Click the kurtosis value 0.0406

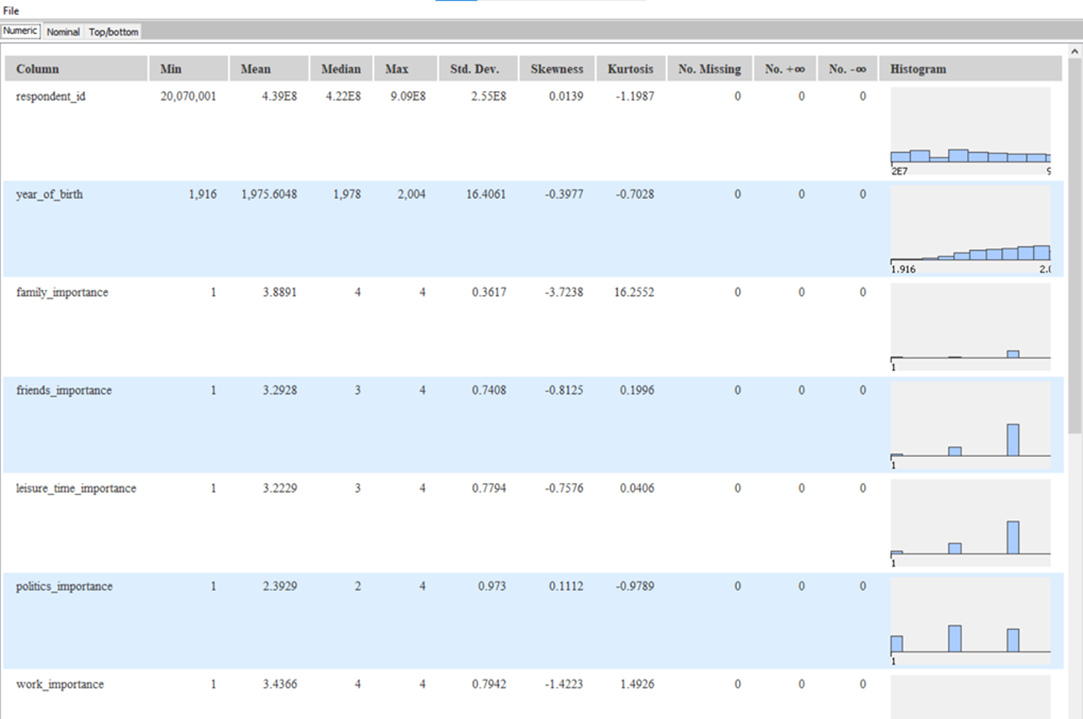pos(637,488)
